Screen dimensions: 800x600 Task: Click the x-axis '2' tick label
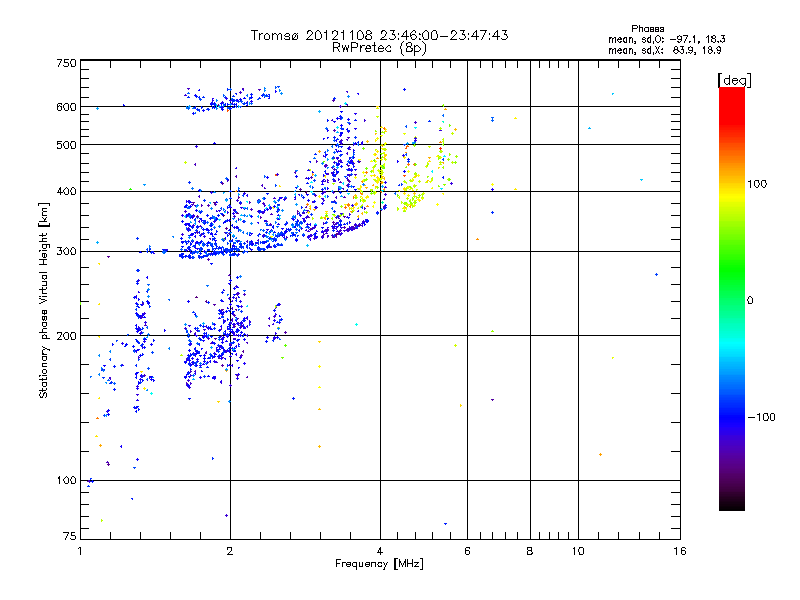pyautogui.click(x=230, y=551)
